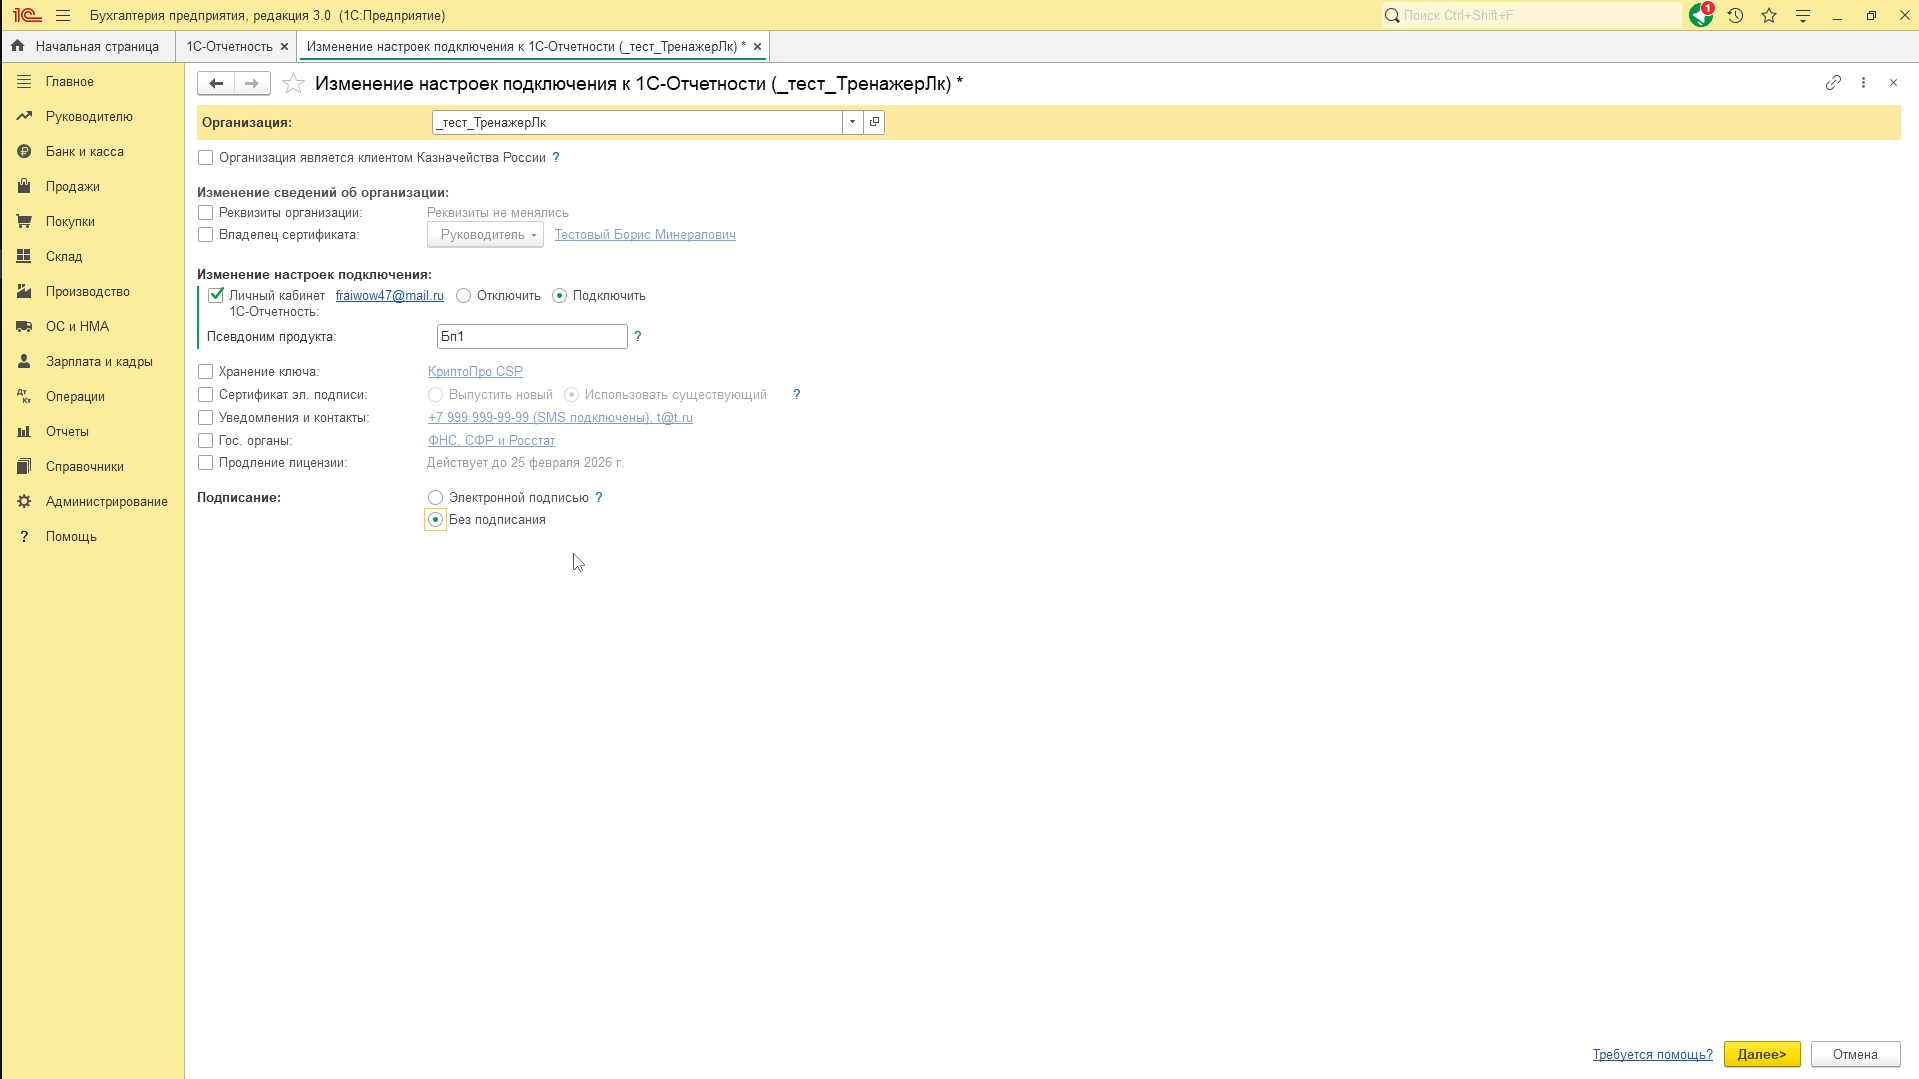Open the main hamburger menu
Screen dimensions: 1919x1079
[x=63, y=16]
